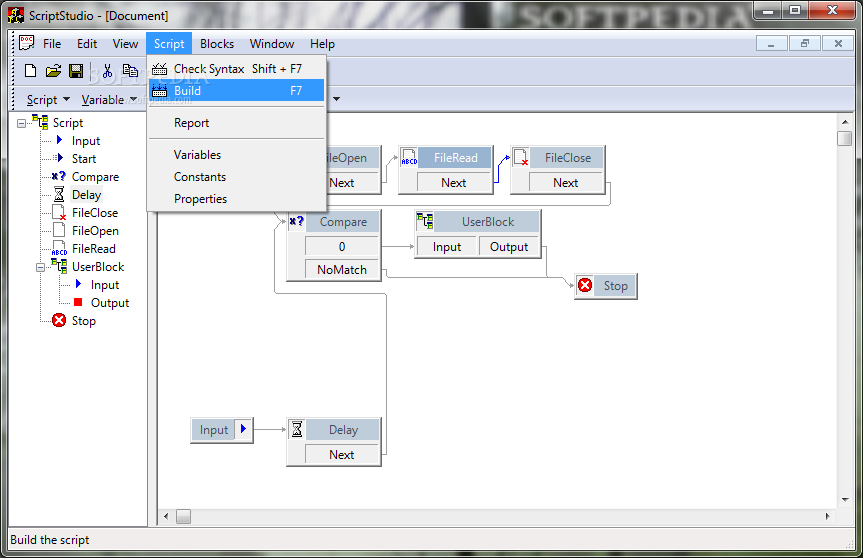Open the Window menu
The width and height of the screenshot is (863, 558).
tap(272, 43)
